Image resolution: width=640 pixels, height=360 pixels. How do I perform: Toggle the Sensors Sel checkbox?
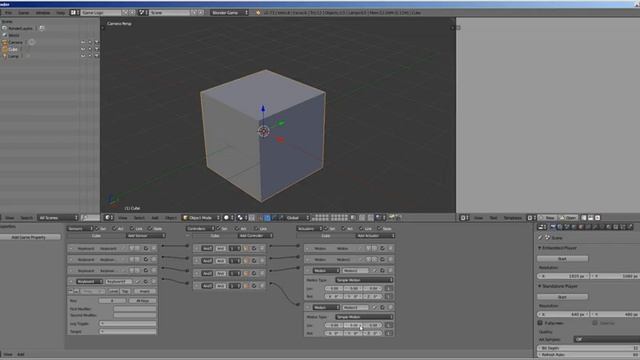click(97, 229)
